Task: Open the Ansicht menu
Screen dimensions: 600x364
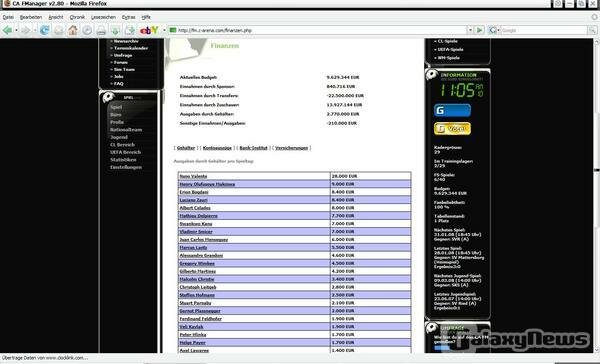Action: (56, 17)
